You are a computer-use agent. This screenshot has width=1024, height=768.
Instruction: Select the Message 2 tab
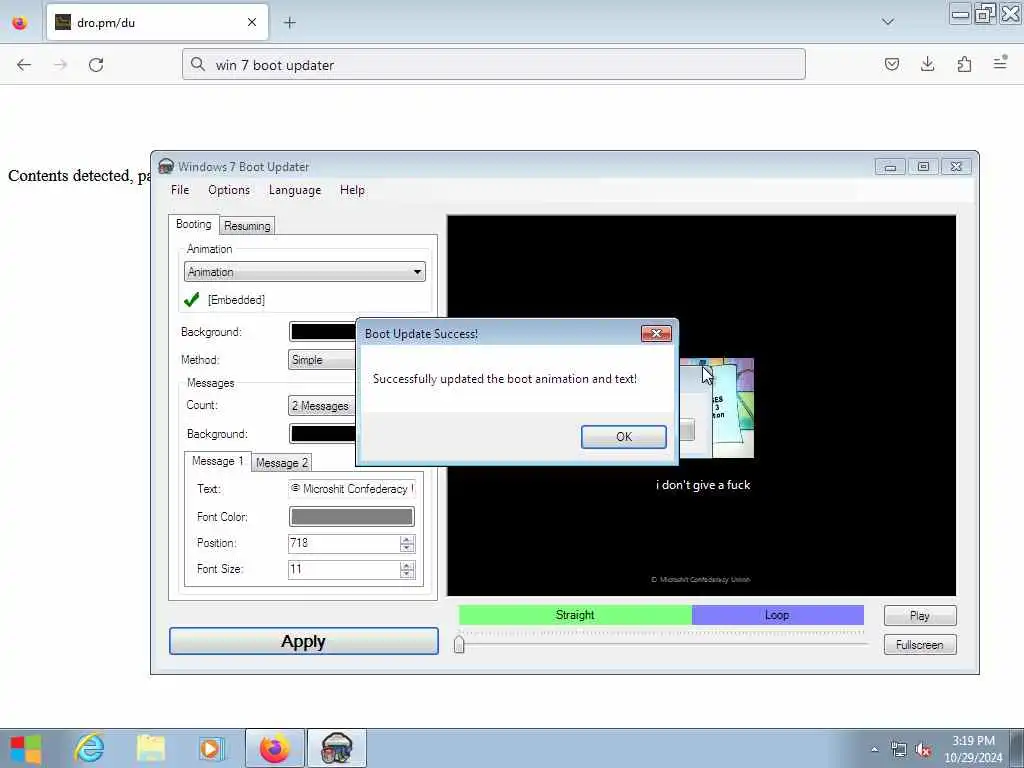point(281,463)
